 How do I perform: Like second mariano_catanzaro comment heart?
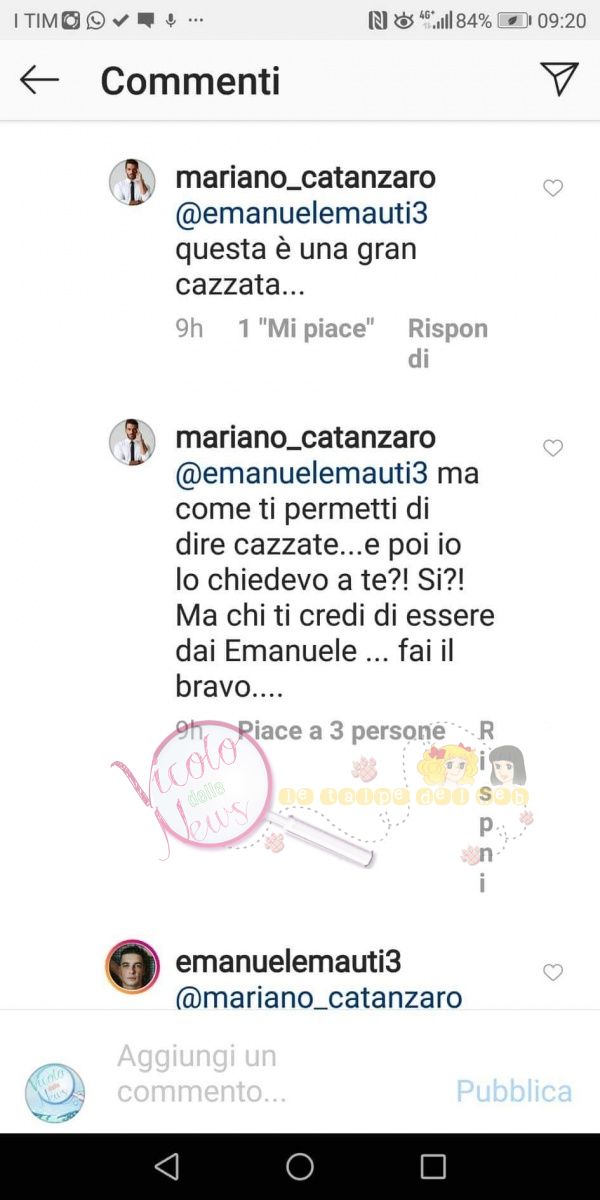point(553,448)
